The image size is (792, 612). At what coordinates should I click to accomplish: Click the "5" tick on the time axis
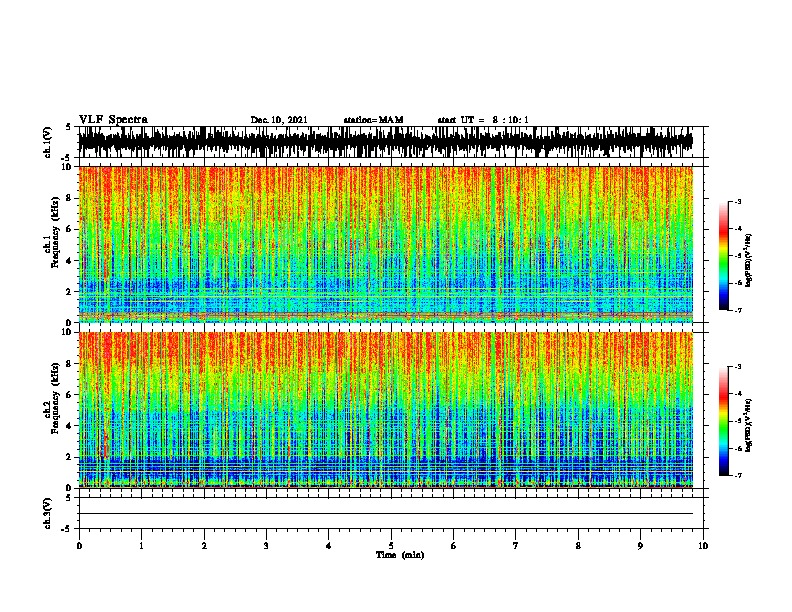coord(391,546)
